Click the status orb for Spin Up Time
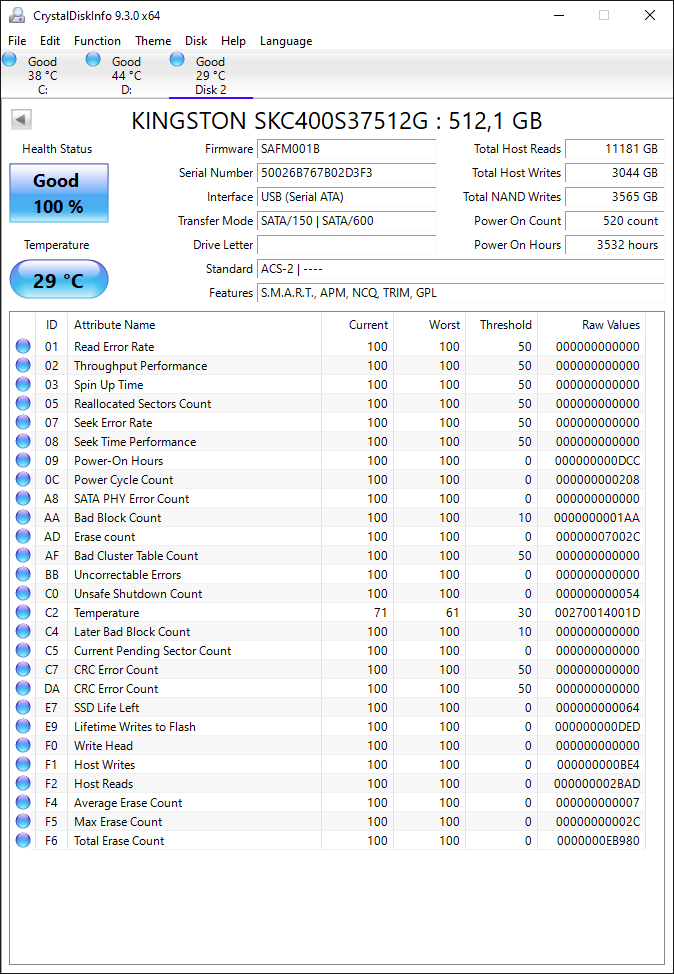674x974 pixels. [23, 385]
